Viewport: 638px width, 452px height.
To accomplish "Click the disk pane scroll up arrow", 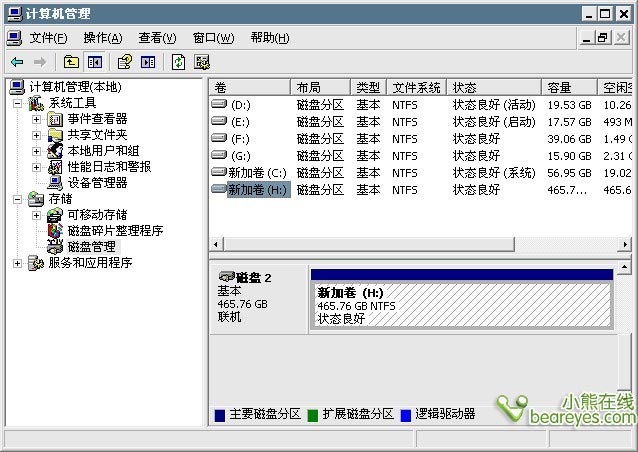I will [624, 267].
